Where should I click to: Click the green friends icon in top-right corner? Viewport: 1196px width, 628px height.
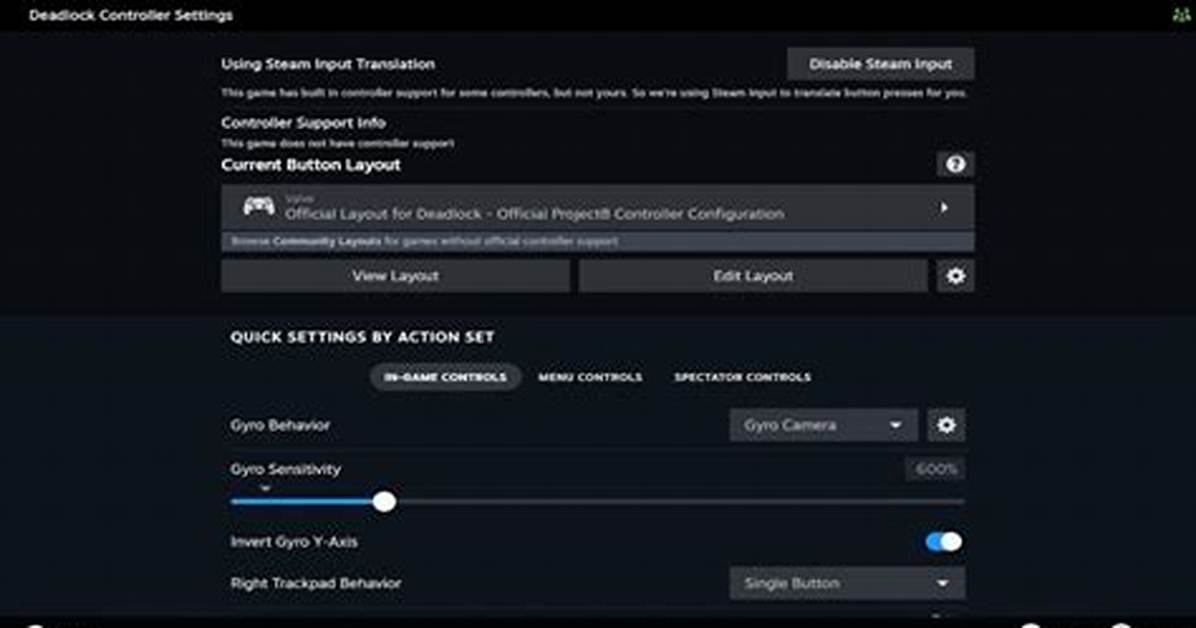[1182, 15]
